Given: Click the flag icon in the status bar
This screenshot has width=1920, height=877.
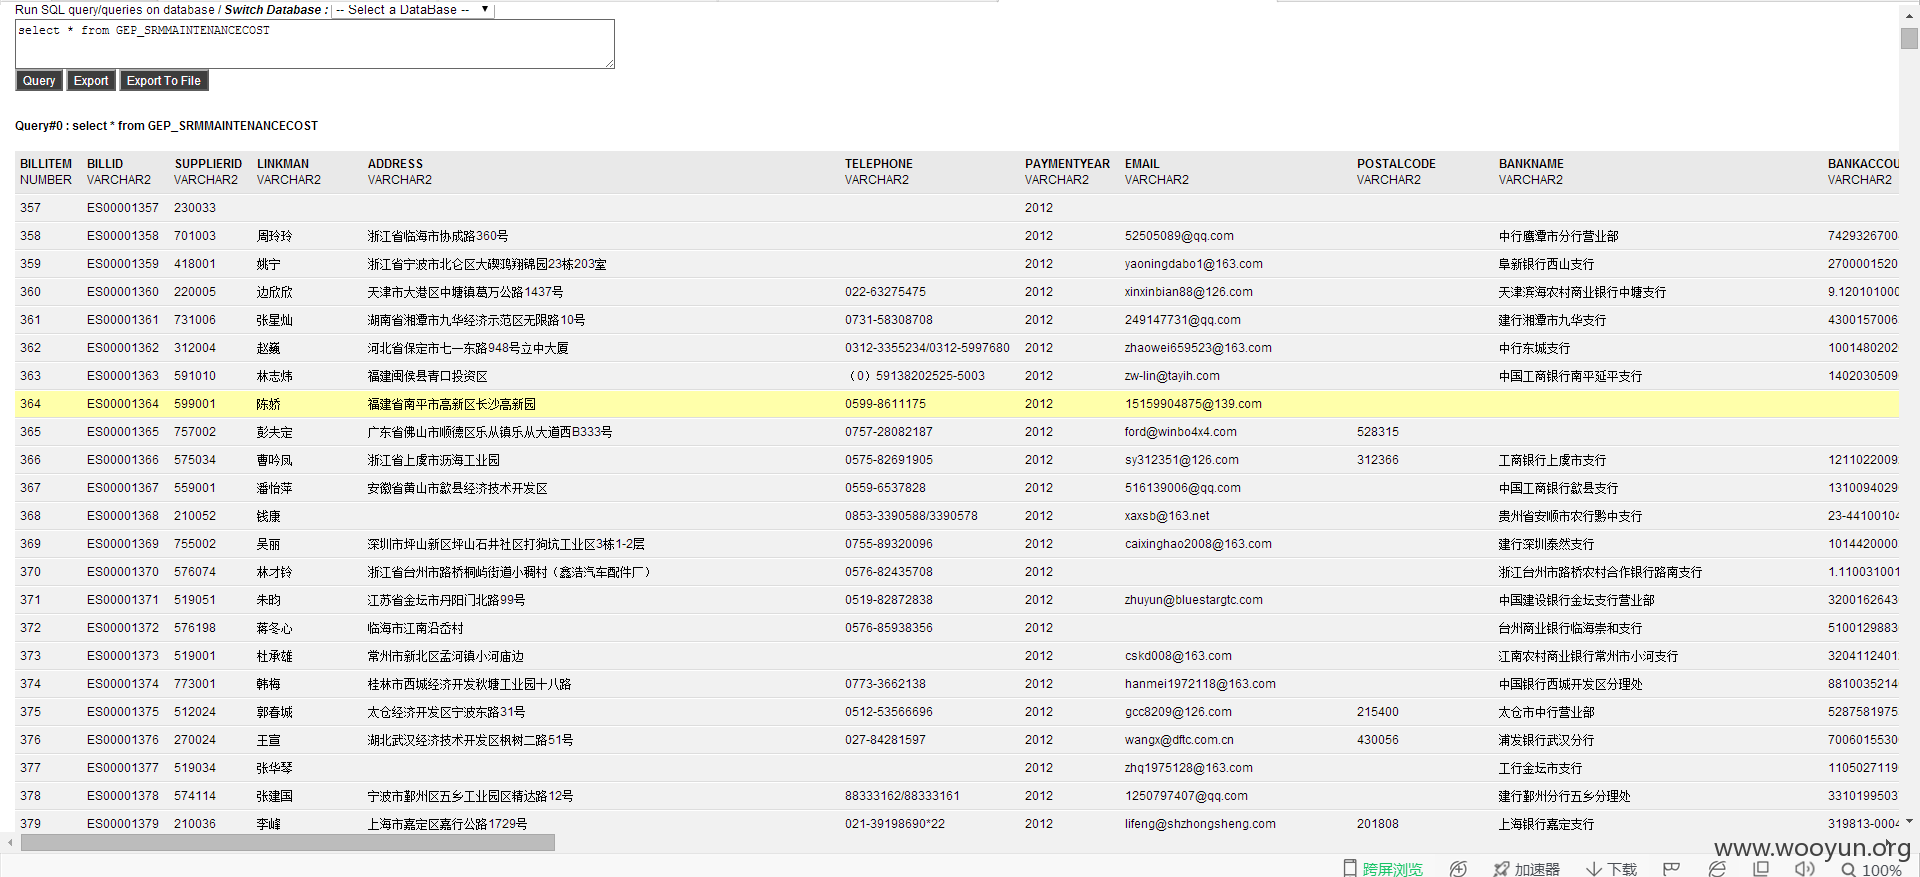Looking at the screenshot, I should pyautogui.click(x=1671, y=869).
